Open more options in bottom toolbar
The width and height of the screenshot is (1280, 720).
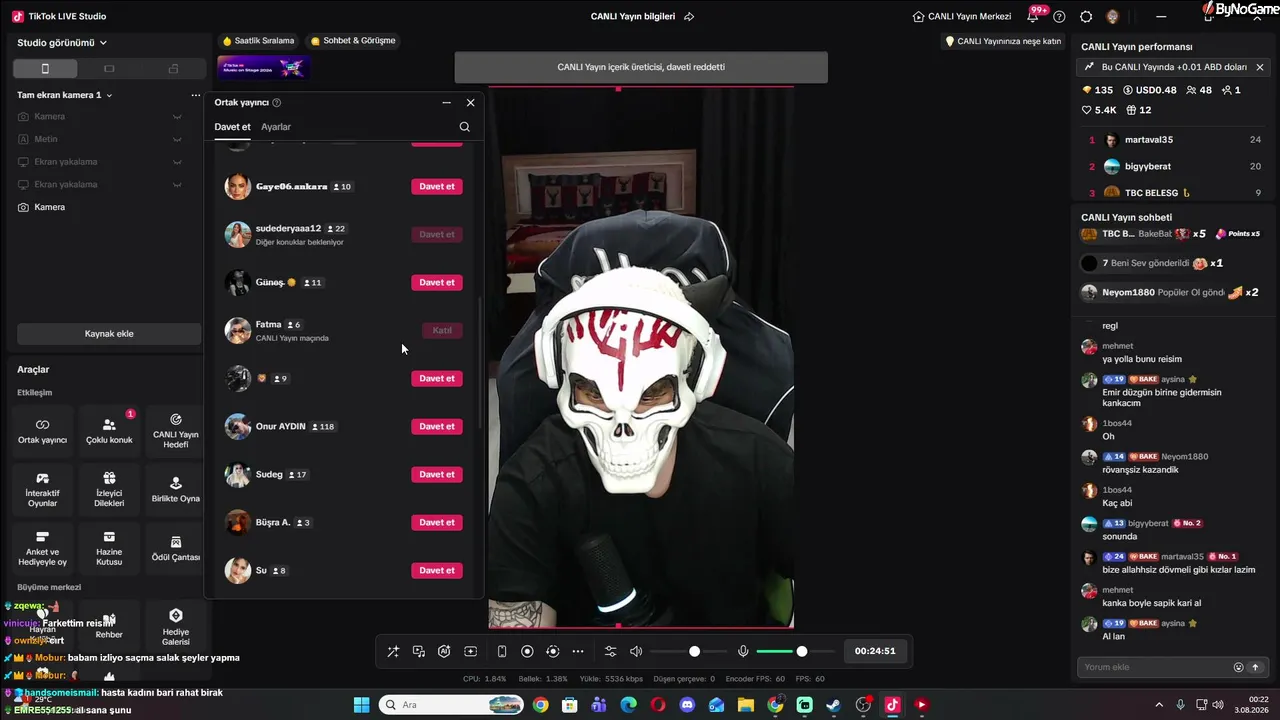(x=578, y=652)
